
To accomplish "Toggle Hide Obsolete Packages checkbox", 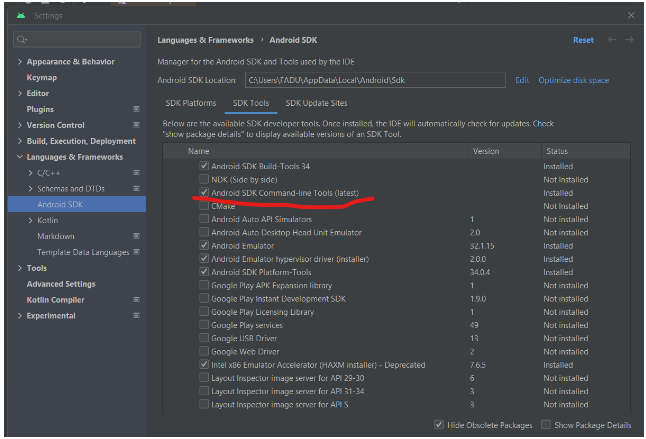I will 439,425.
